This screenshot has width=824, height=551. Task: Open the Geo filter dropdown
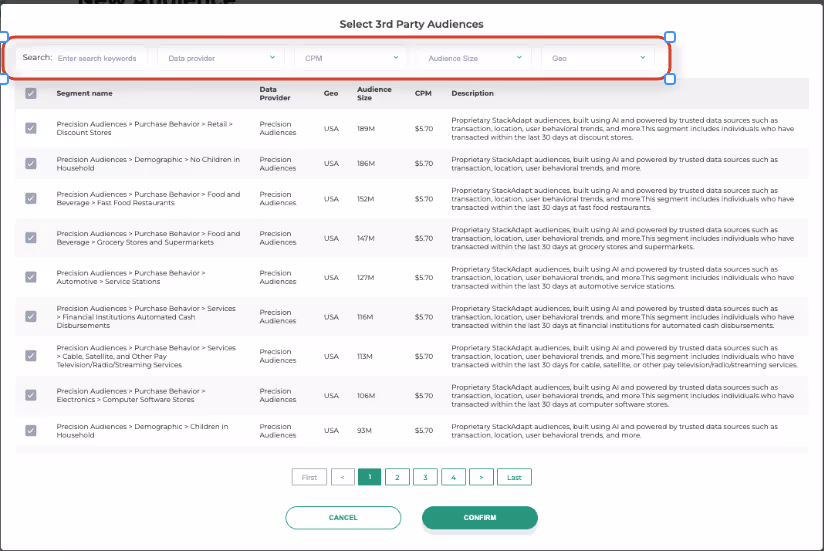click(x=598, y=58)
